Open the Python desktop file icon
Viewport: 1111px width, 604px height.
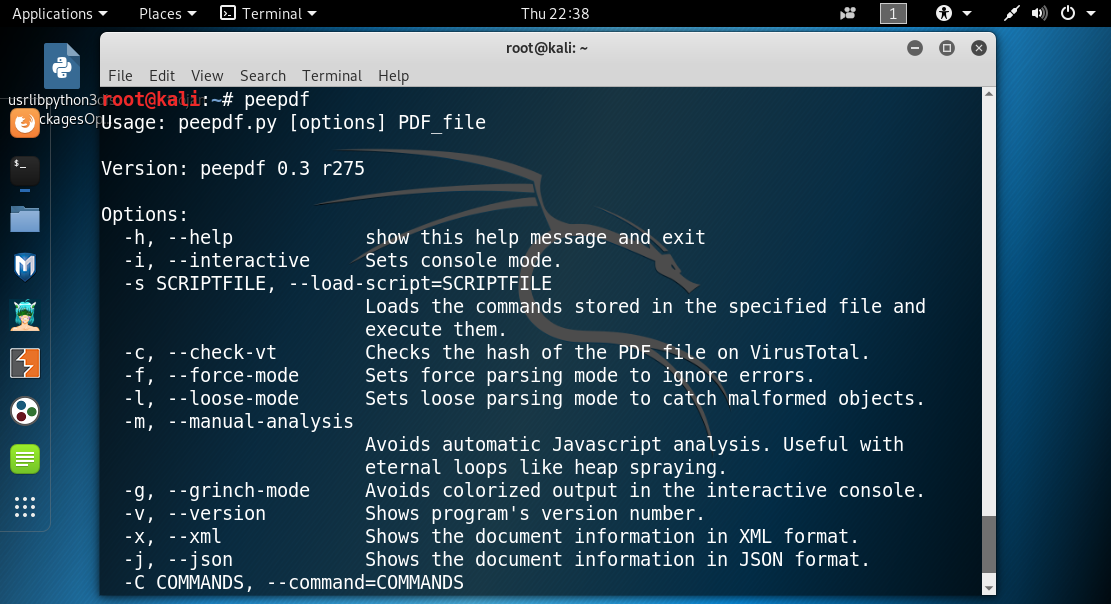[62, 66]
